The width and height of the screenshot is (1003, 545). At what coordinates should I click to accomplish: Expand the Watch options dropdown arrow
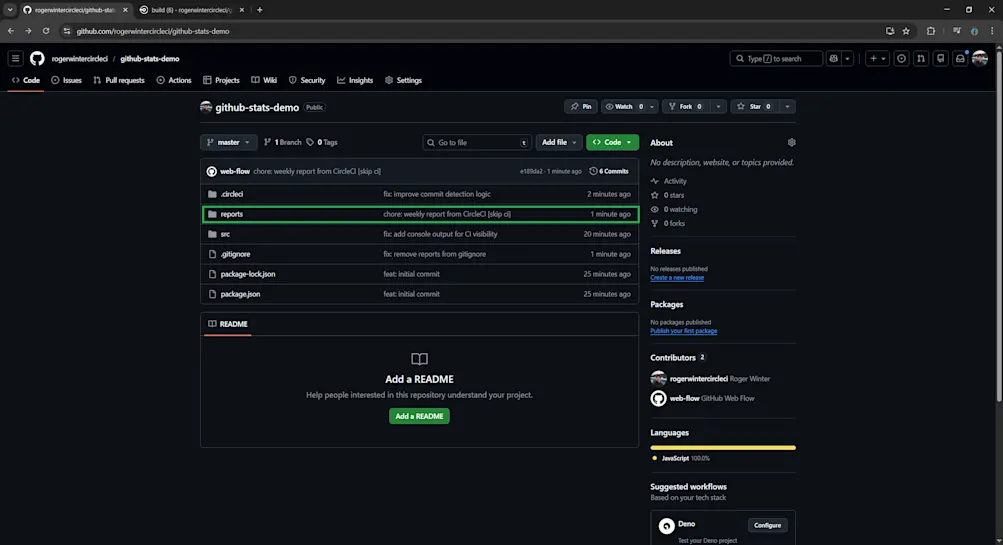pyautogui.click(x=652, y=106)
